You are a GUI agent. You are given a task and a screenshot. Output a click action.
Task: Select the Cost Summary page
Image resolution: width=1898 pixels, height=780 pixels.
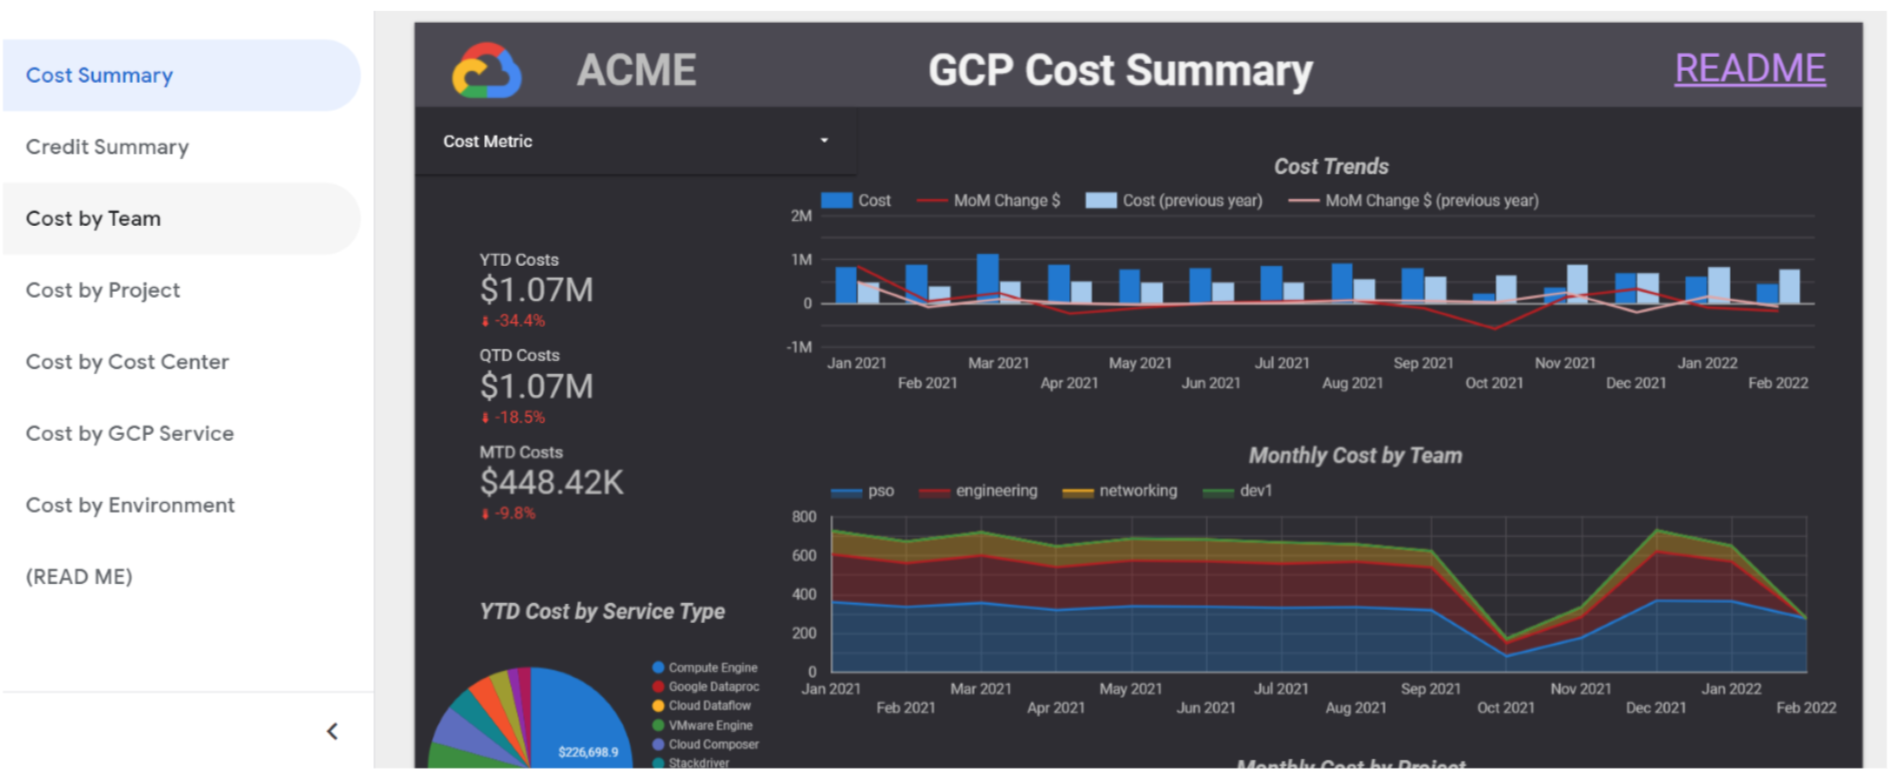181,75
